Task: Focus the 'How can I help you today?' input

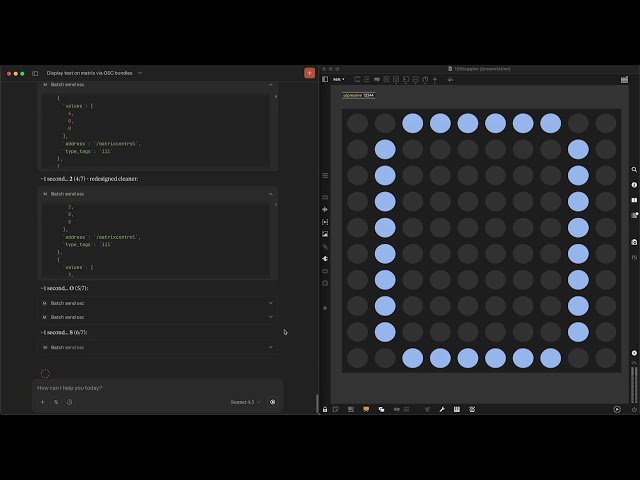Action: 157,388
